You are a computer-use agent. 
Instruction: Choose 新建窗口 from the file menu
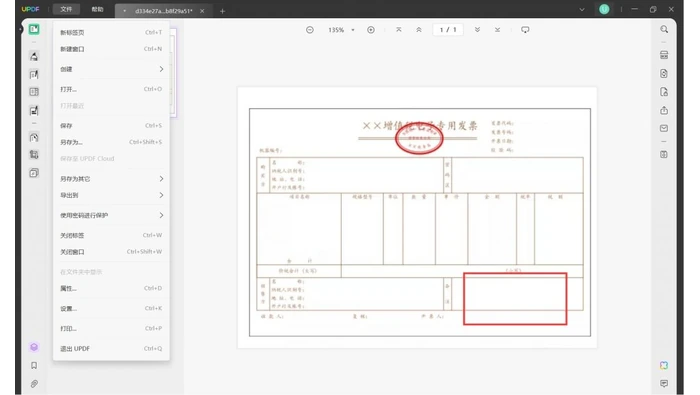click(111, 49)
